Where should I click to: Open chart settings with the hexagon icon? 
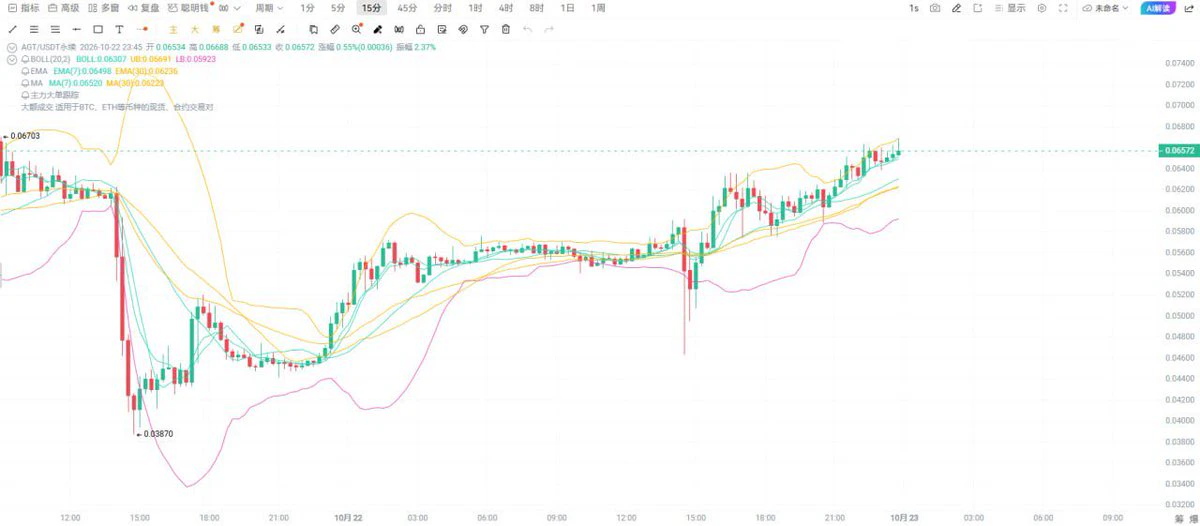click(x=1041, y=8)
